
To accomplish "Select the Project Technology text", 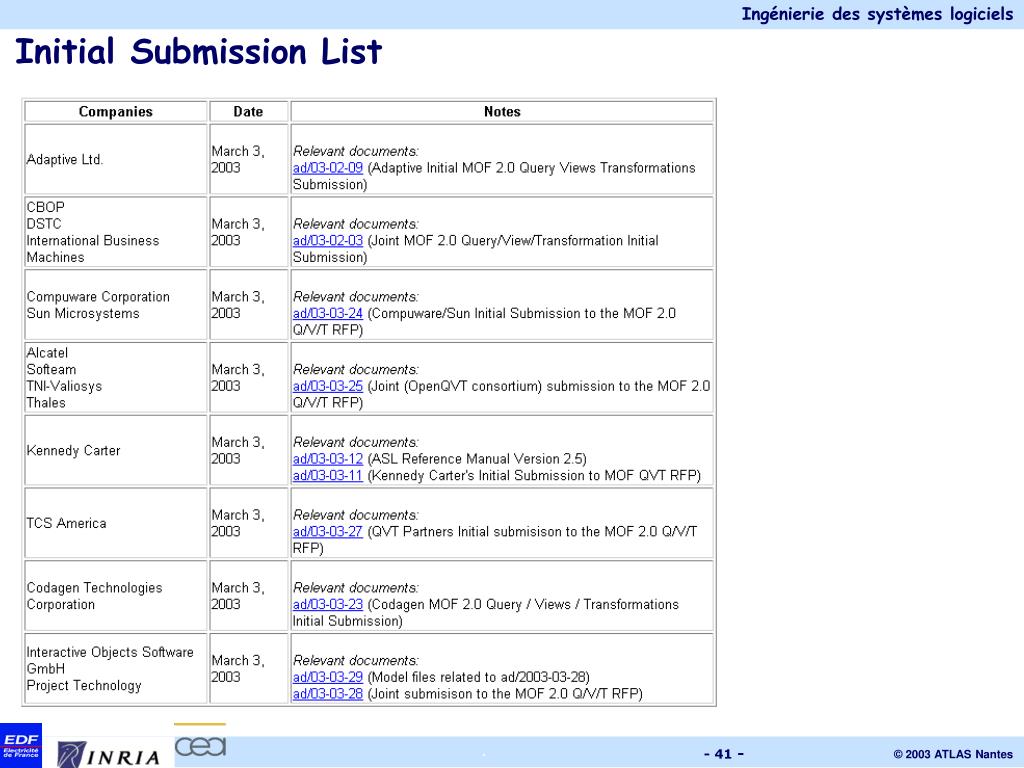I will [x=84, y=686].
